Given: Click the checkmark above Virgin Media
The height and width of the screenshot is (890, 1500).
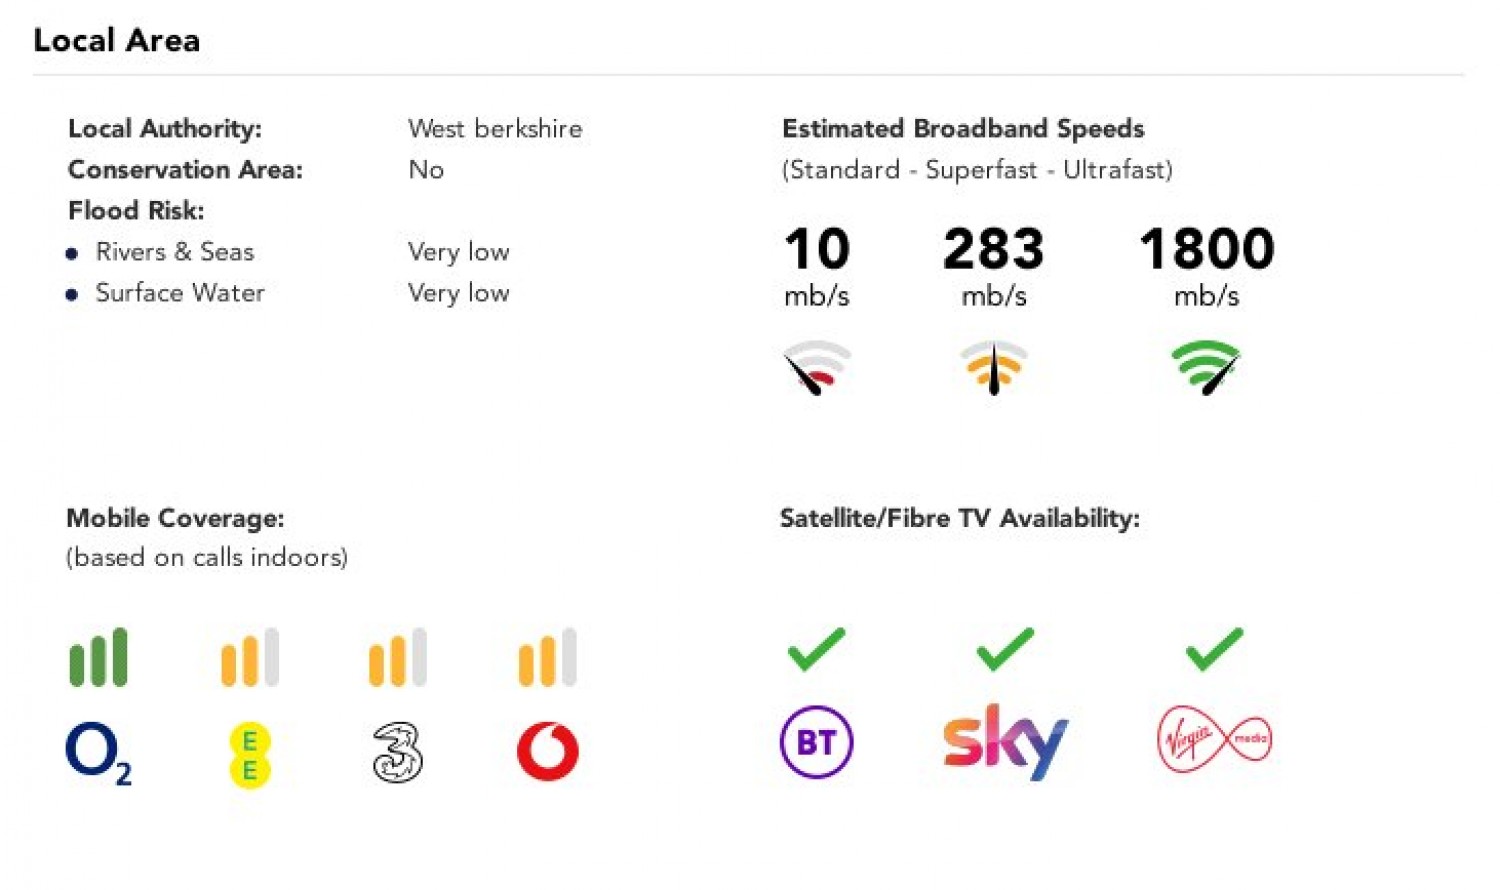Looking at the screenshot, I should pos(1214,649).
